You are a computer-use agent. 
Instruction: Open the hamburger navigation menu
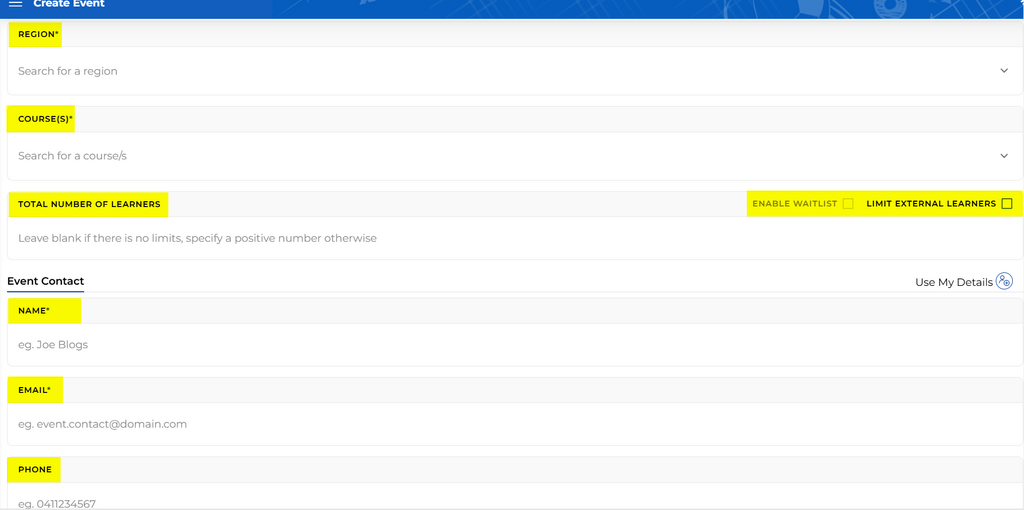[16, 4]
